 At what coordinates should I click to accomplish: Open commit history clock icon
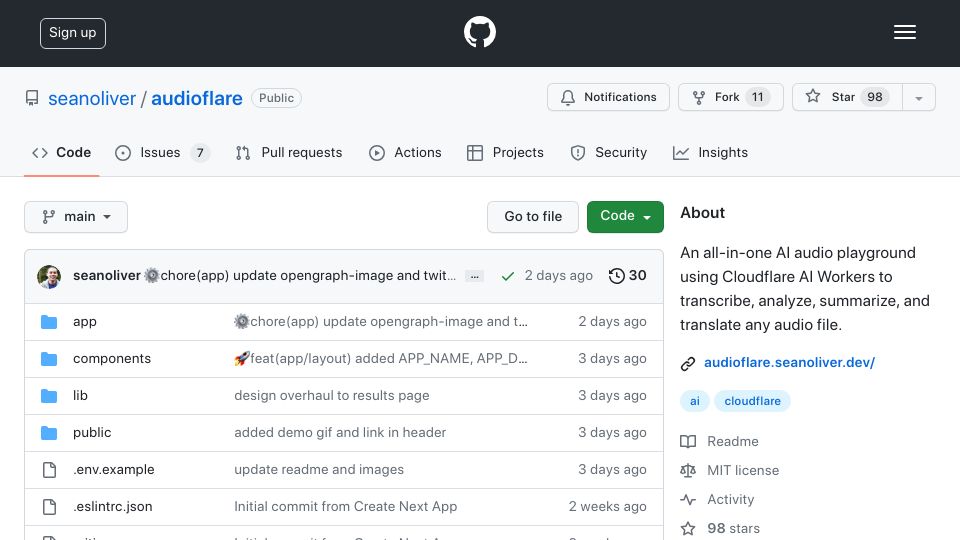tap(616, 276)
